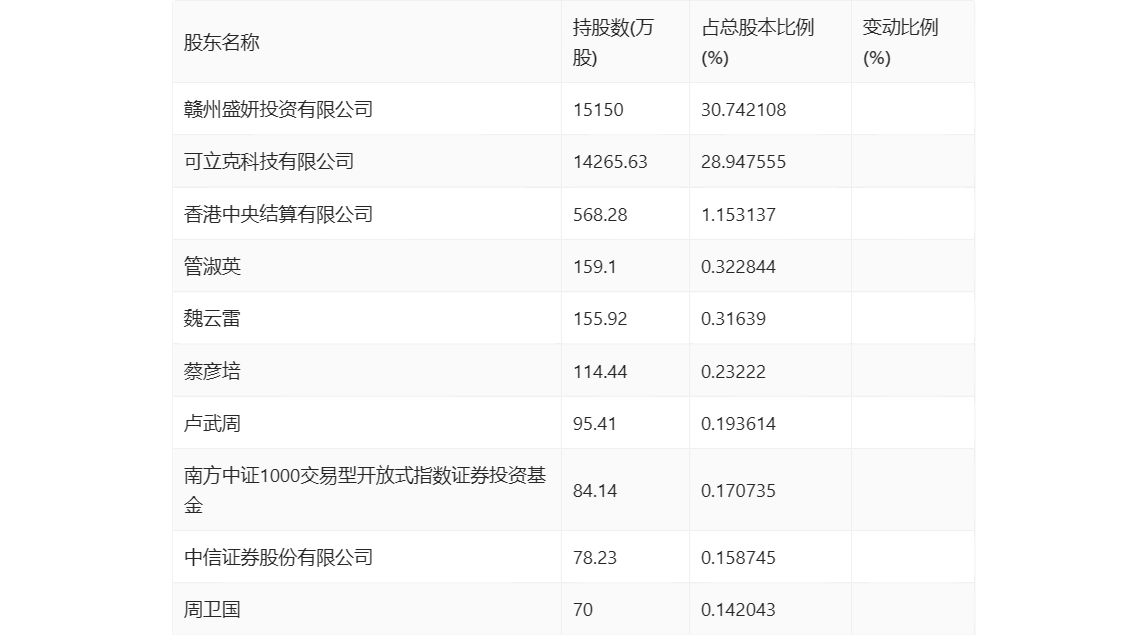Select the value 14265.63
The width and height of the screenshot is (1148, 635).
click(610, 162)
